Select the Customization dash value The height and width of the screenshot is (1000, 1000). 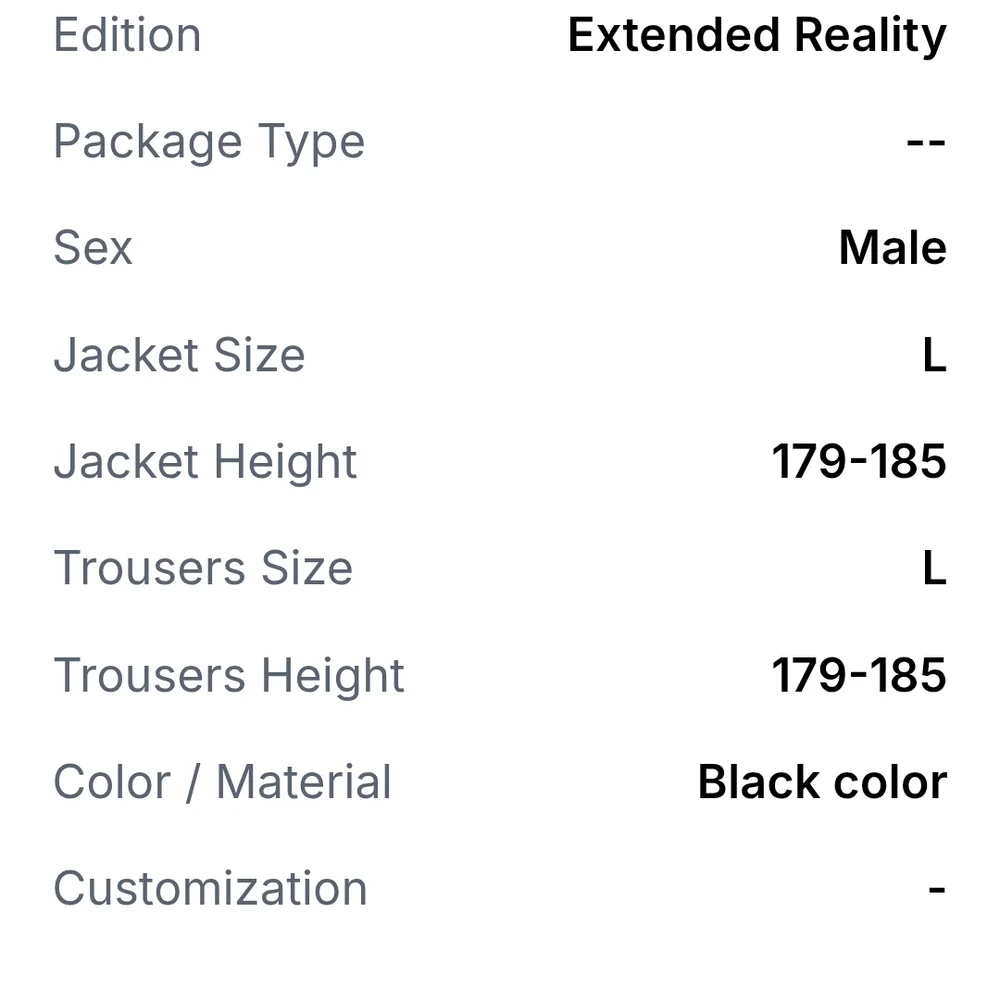pos(937,889)
